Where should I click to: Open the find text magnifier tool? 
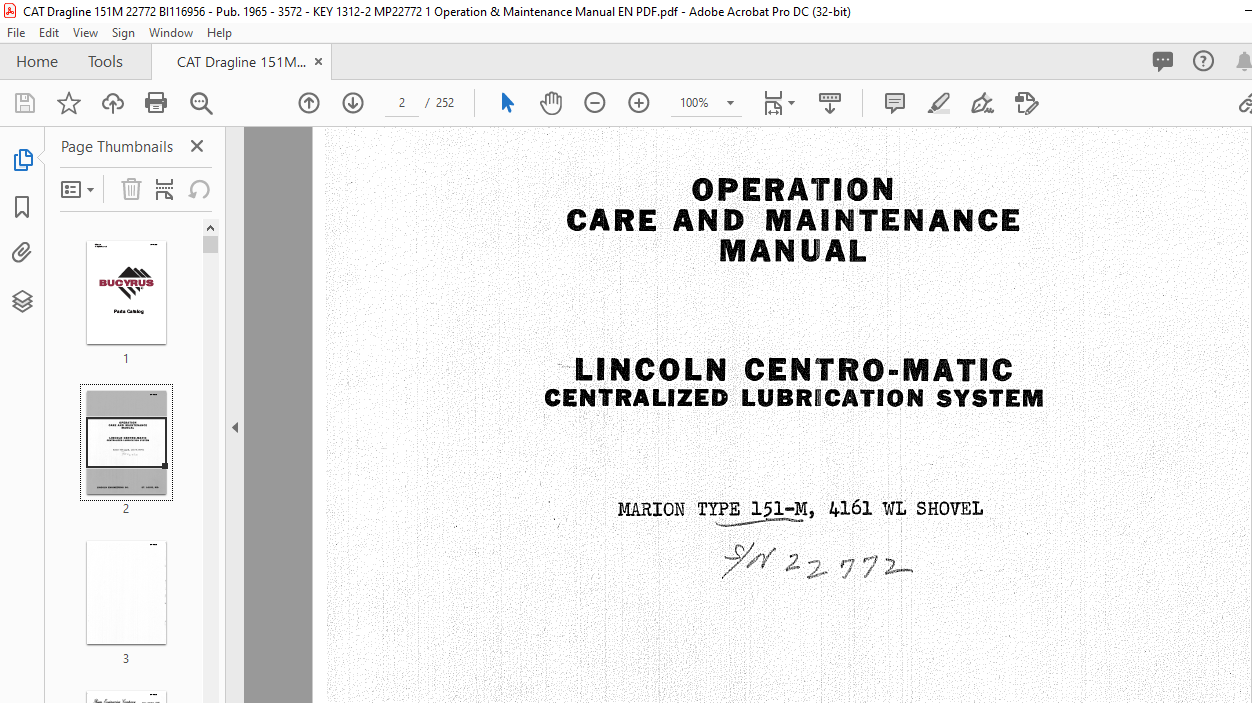click(x=201, y=103)
